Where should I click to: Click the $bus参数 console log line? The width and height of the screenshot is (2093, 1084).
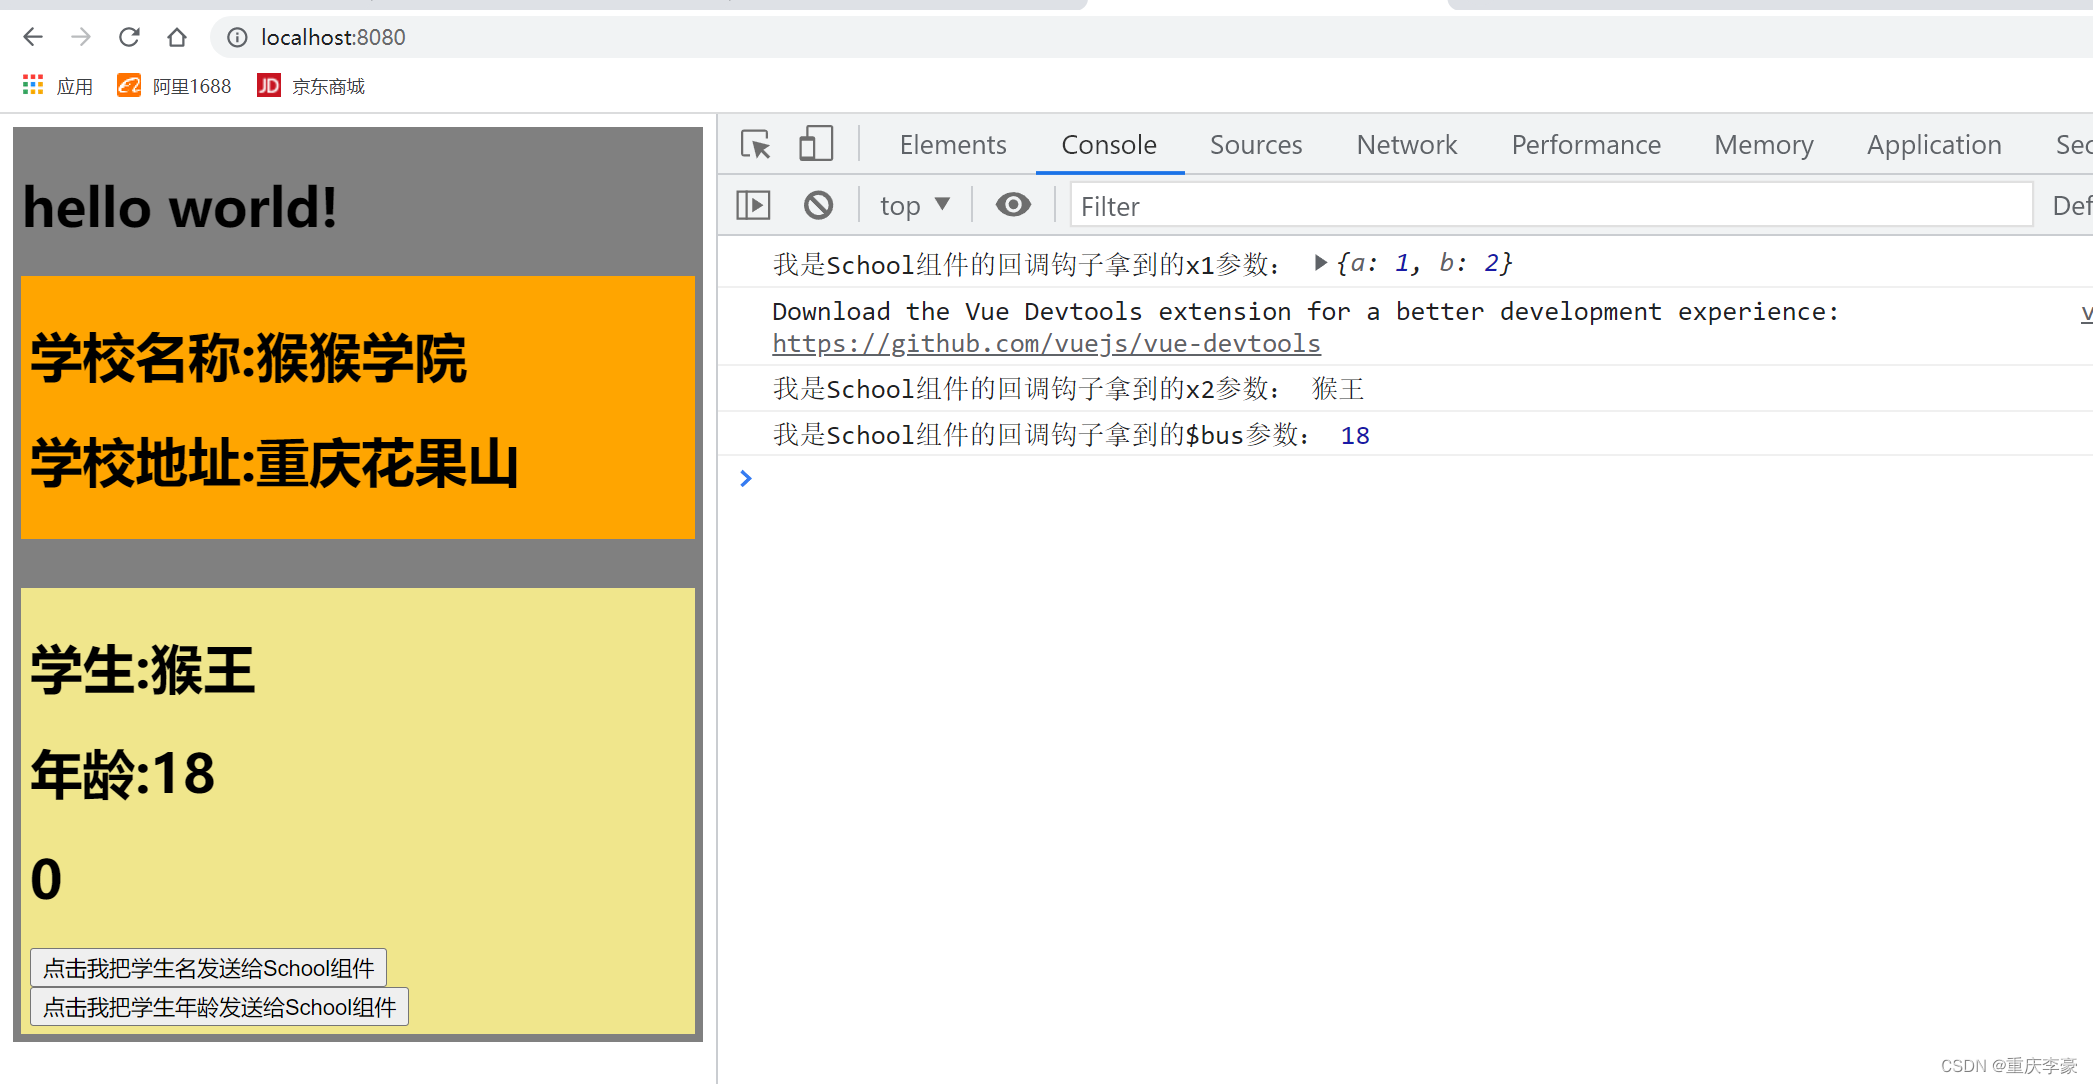tap(1405, 435)
